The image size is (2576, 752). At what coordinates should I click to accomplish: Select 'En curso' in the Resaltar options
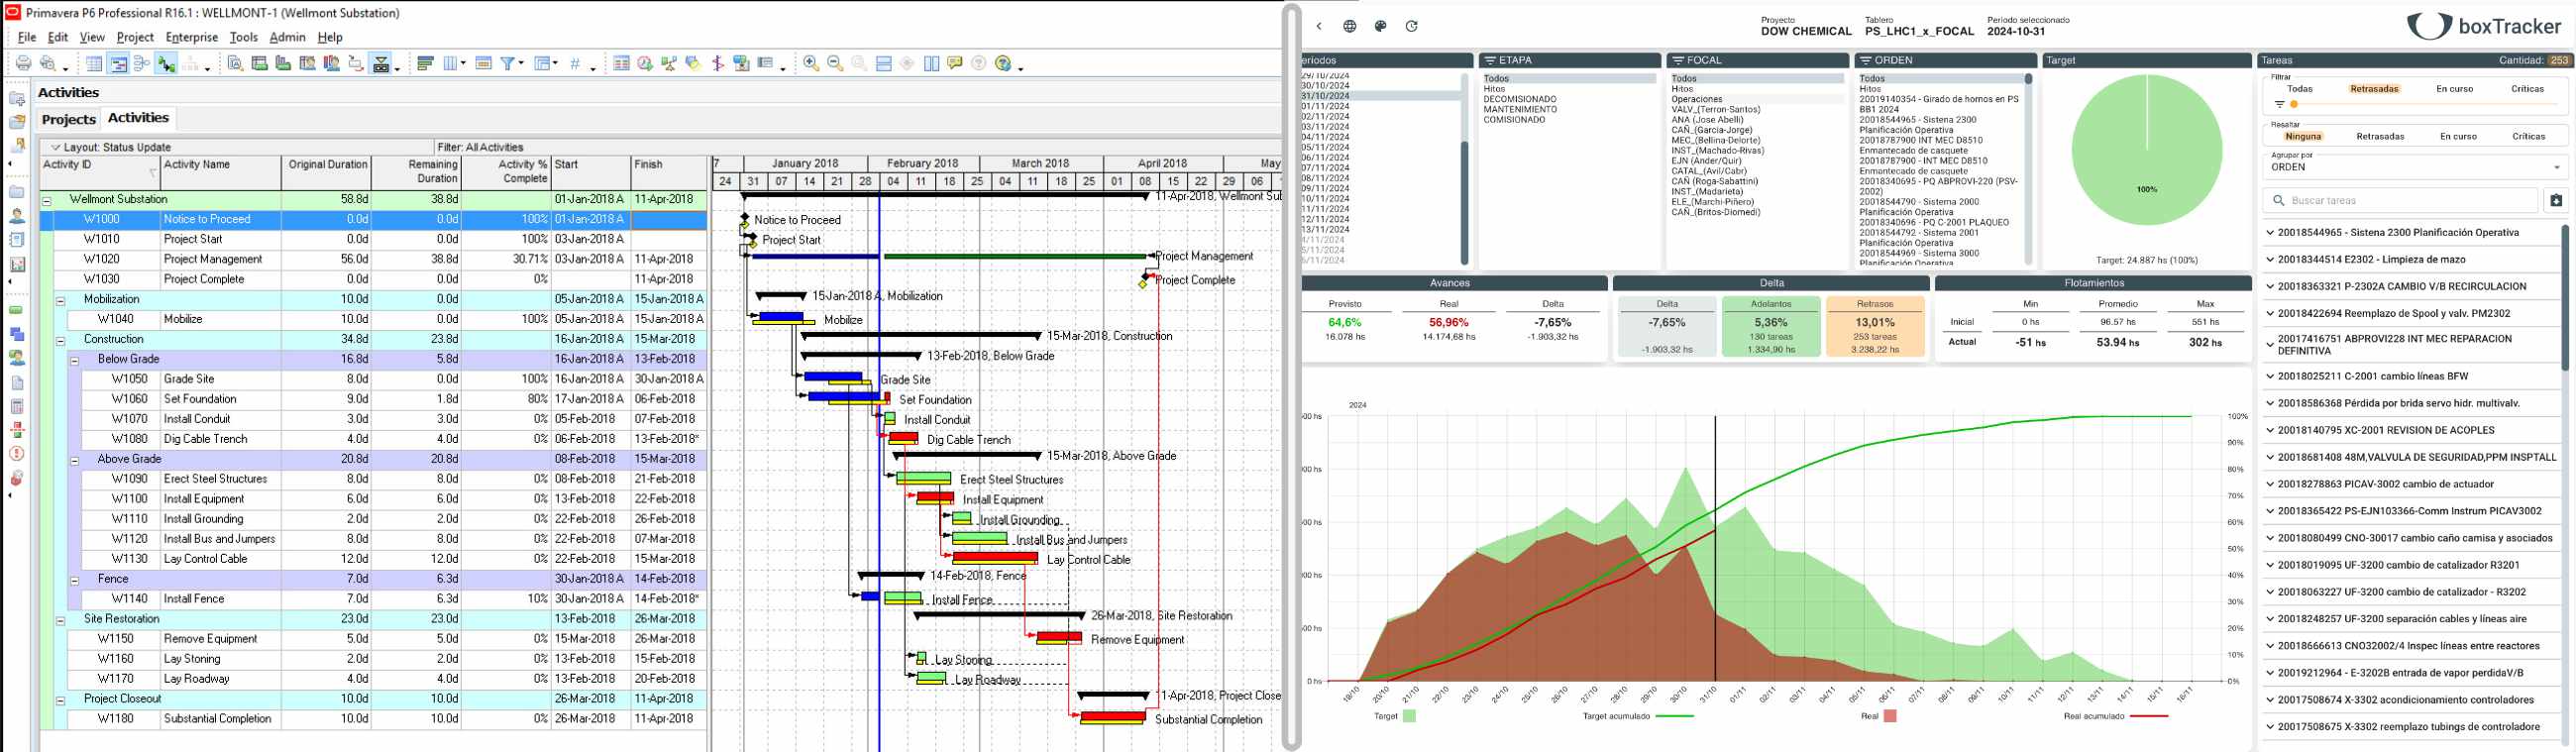(2458, 137)
